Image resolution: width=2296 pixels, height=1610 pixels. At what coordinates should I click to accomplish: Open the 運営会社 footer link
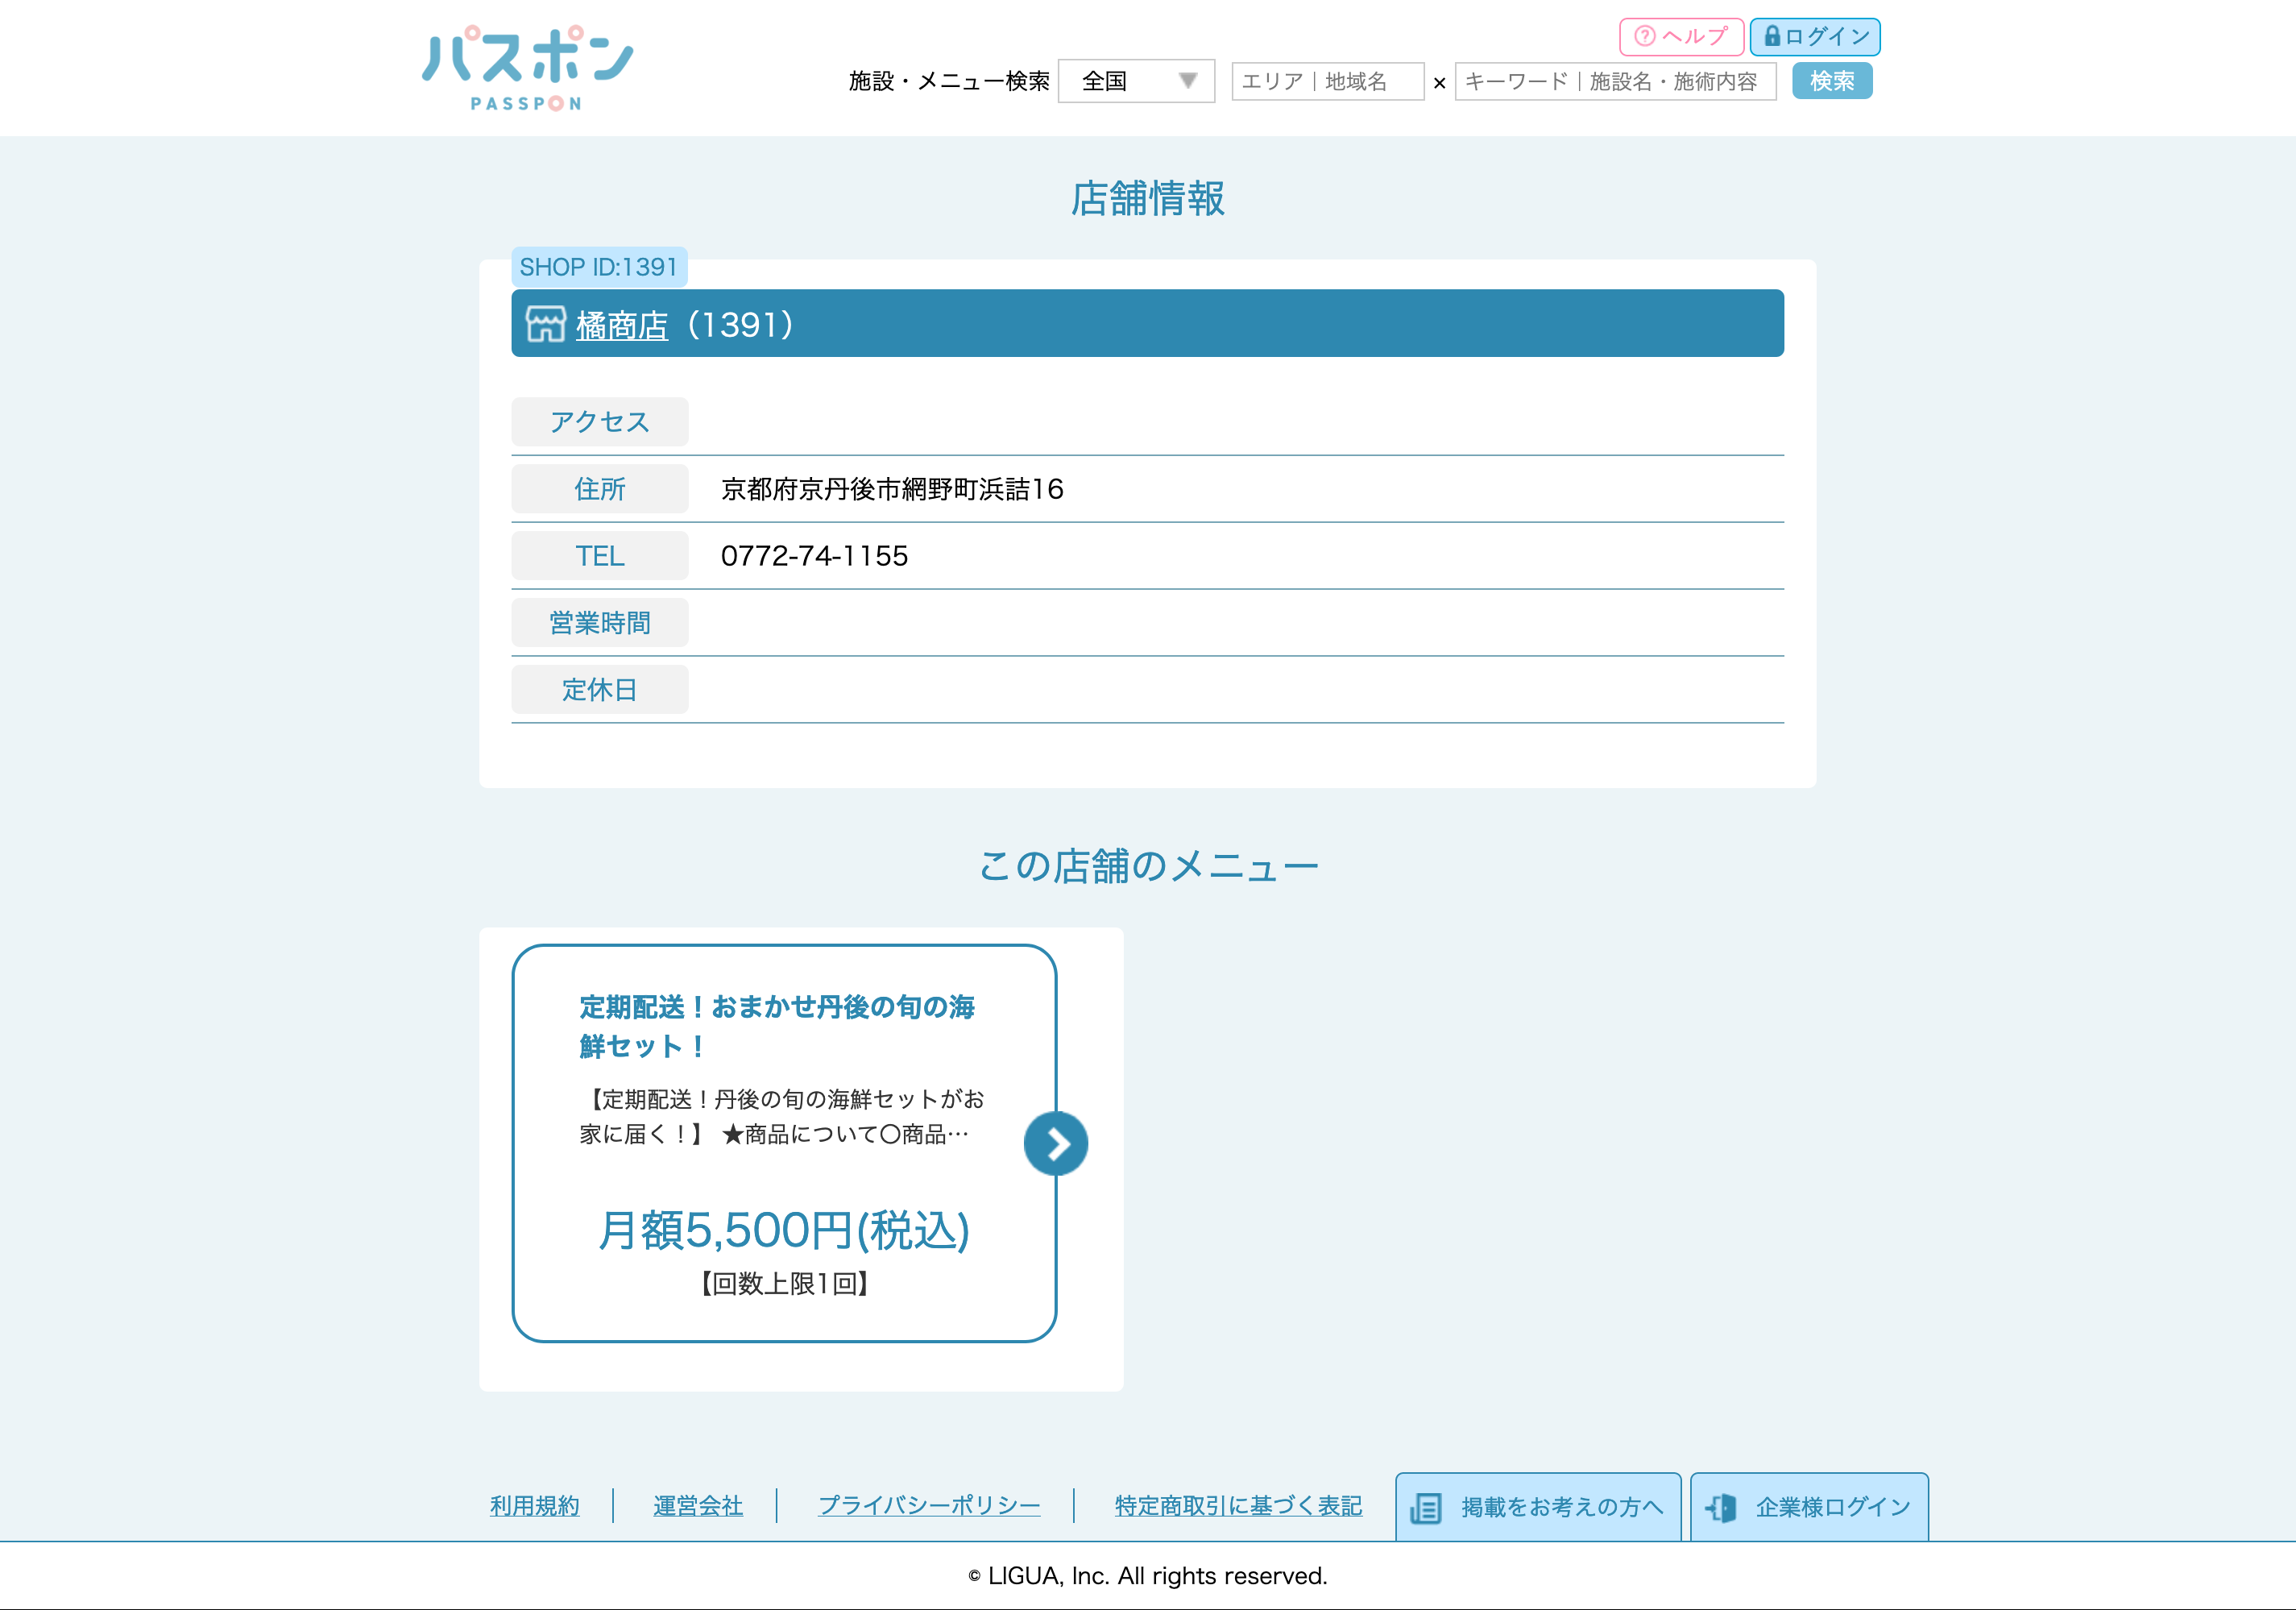pos(697,1505)
